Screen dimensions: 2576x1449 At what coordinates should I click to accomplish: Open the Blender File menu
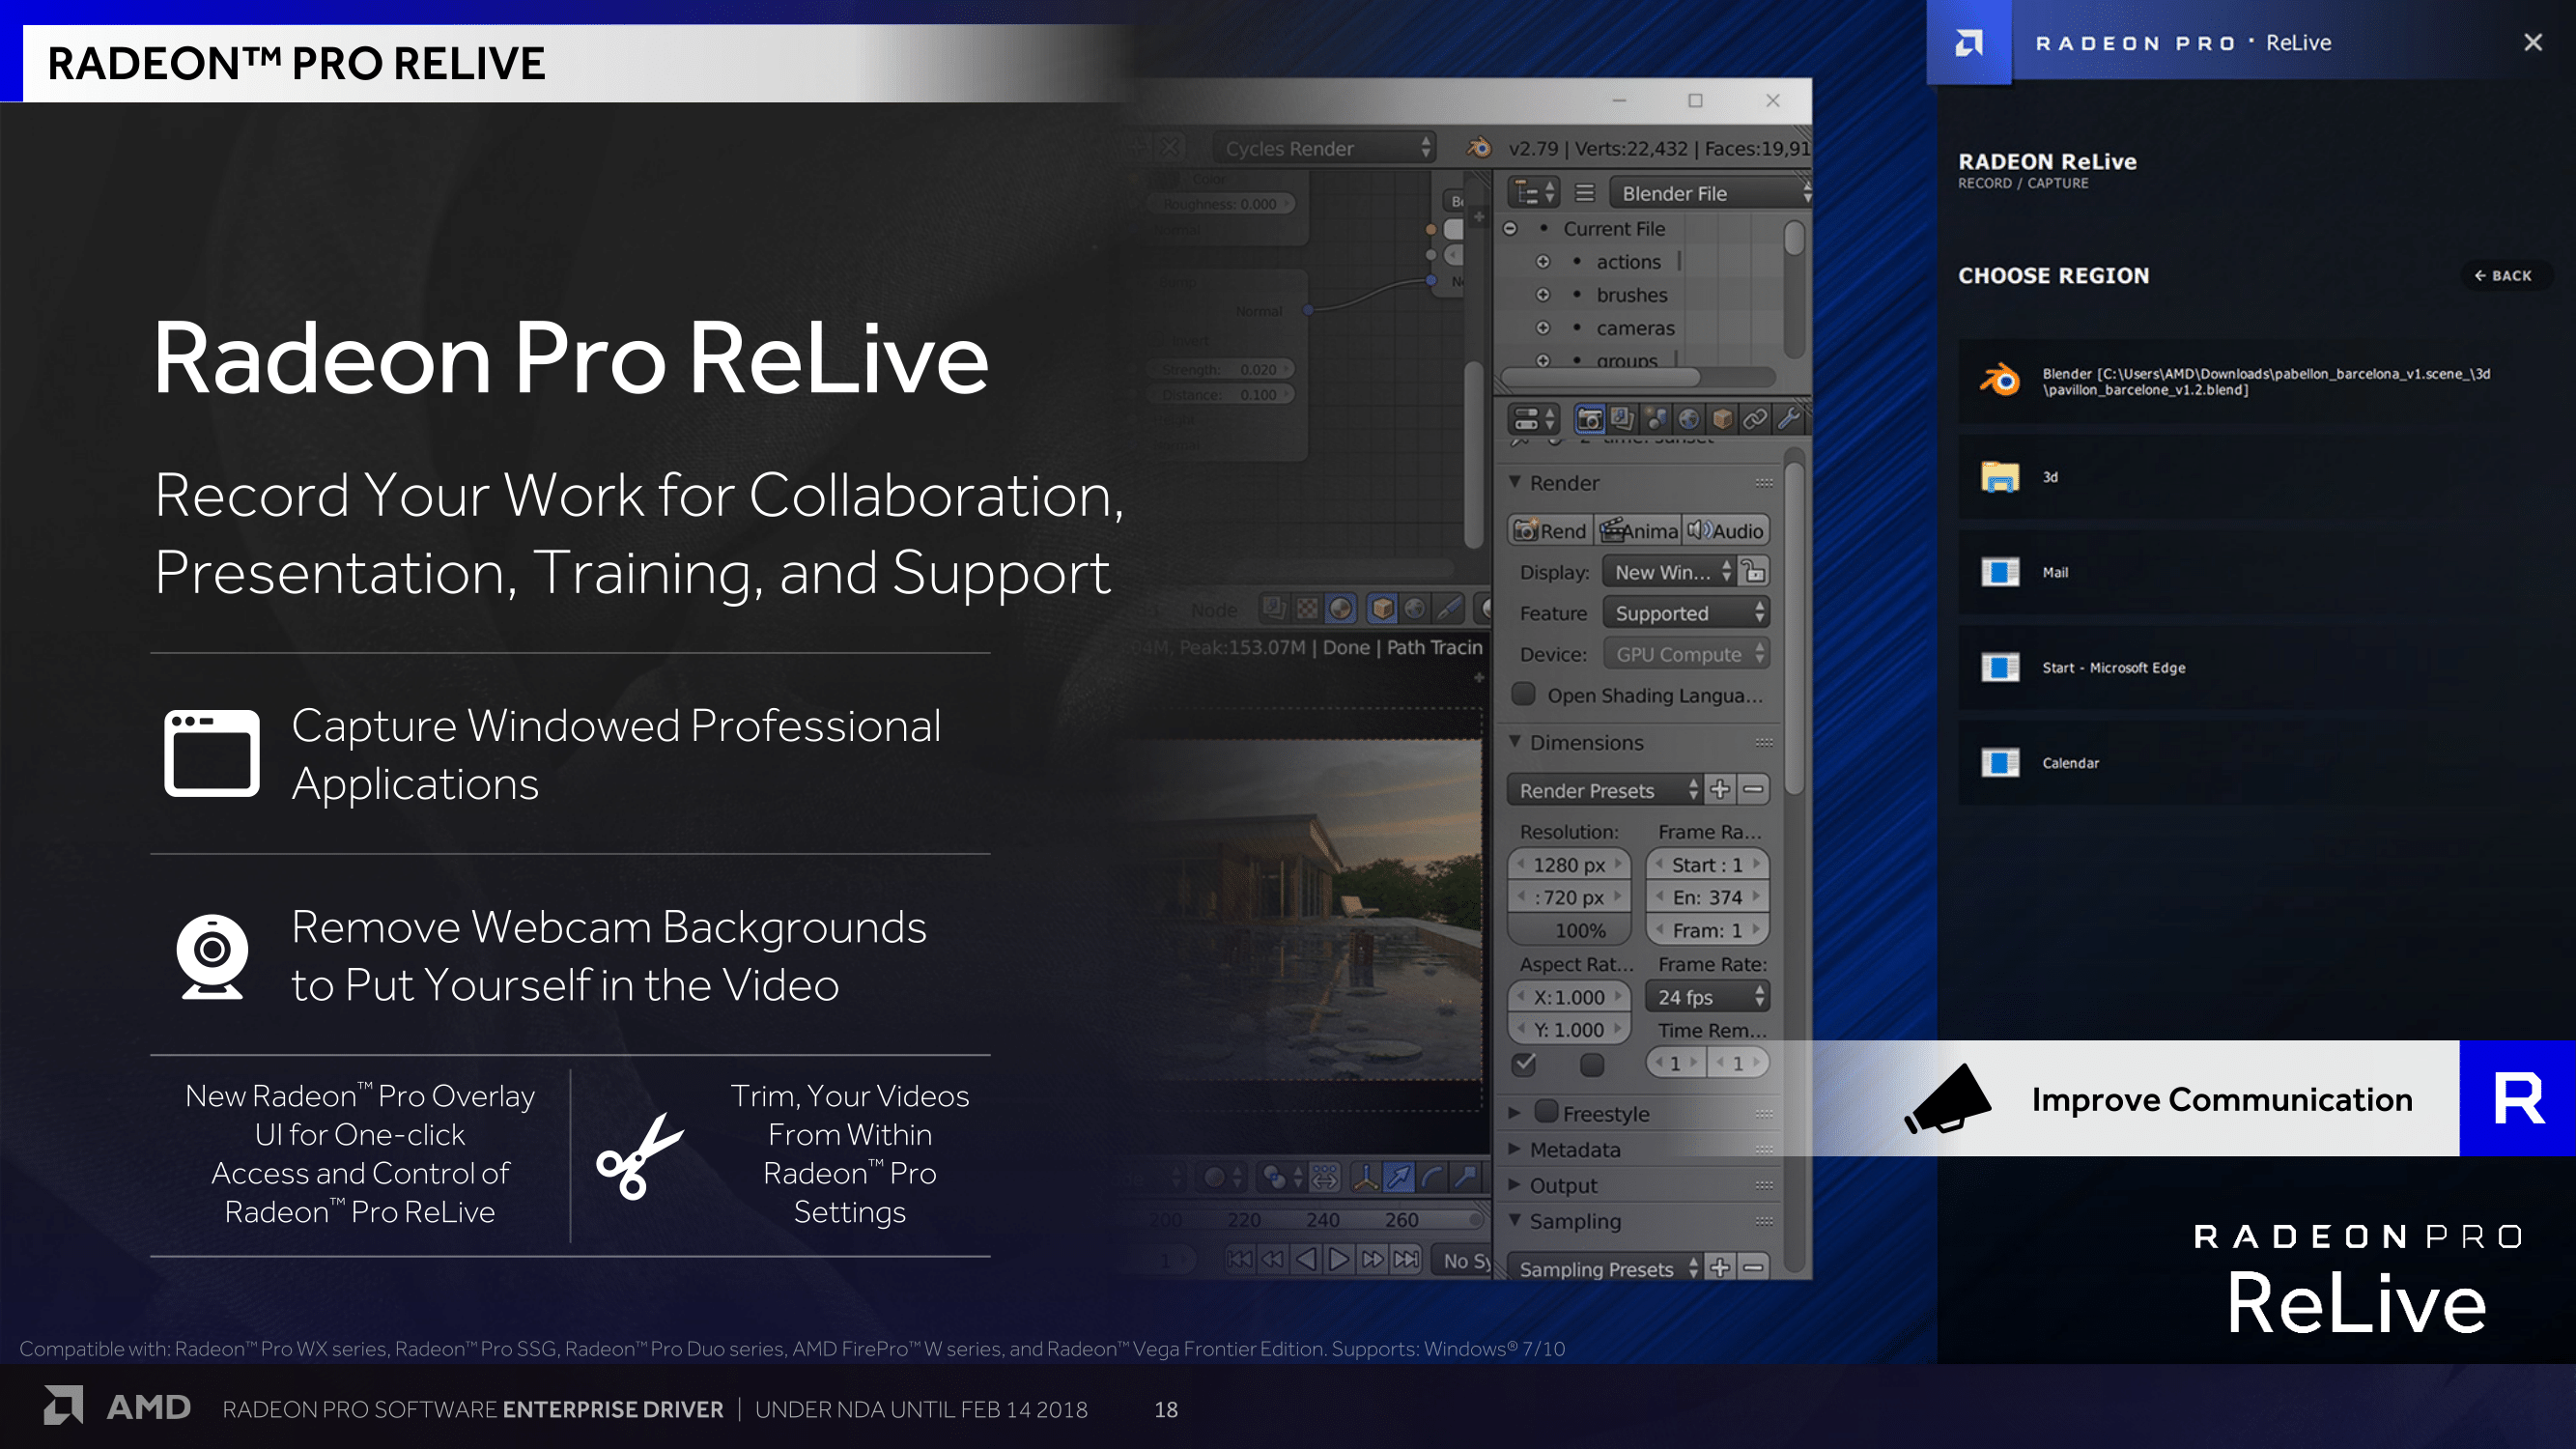point(1681,191)
